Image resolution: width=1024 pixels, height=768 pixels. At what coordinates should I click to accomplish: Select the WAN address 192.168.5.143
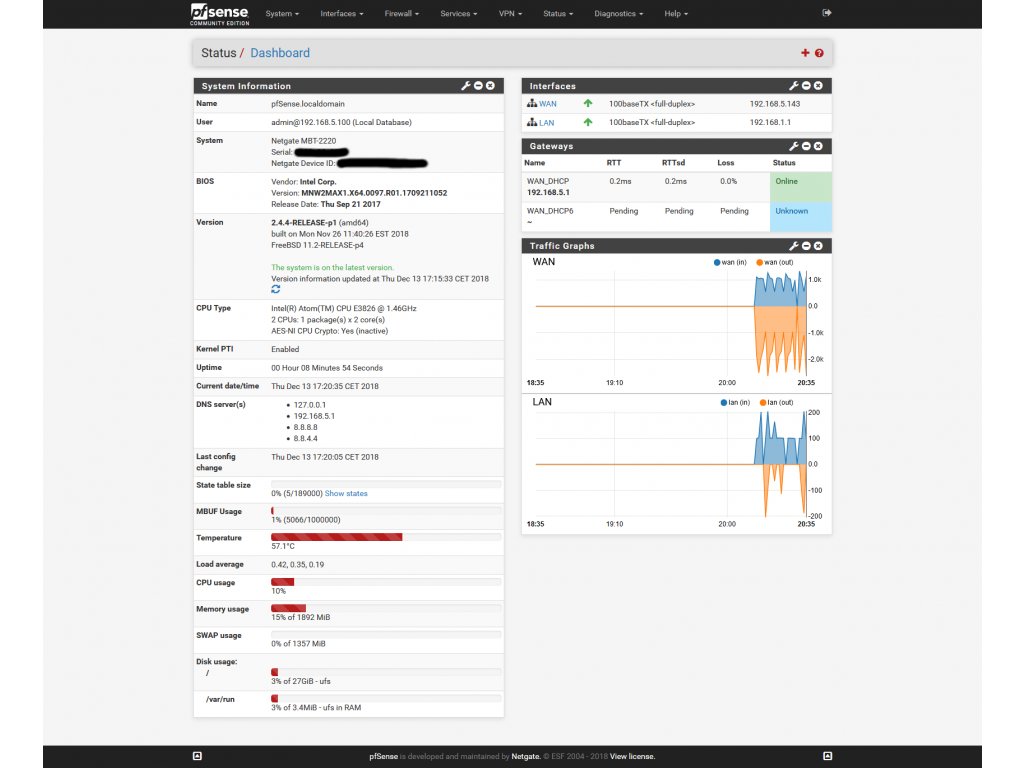tap(775, 104)
